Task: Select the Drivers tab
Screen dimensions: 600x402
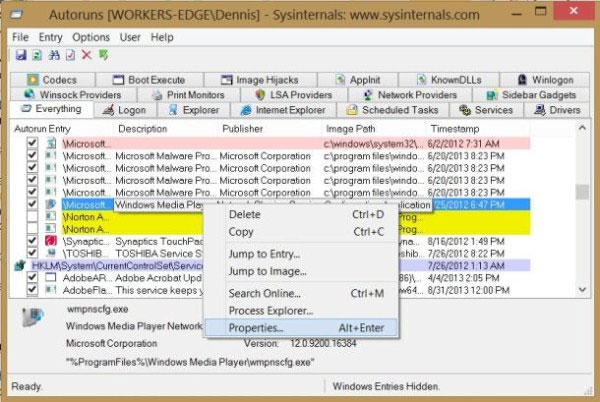Action: click(x=558, y=110)
